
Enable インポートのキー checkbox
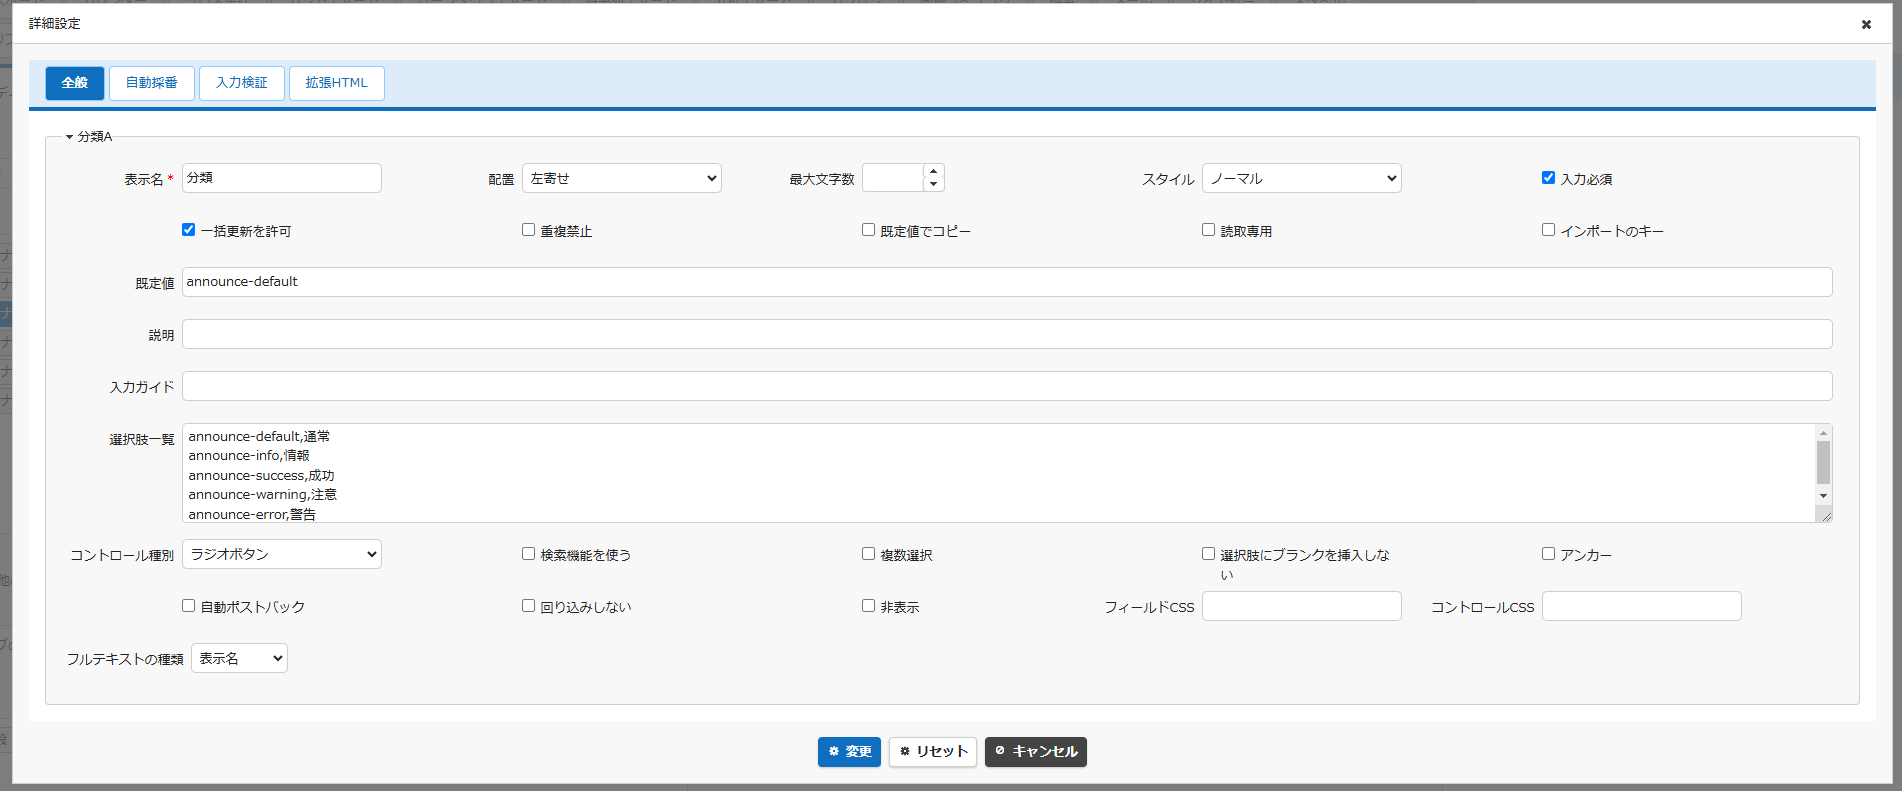(1548, 230)
